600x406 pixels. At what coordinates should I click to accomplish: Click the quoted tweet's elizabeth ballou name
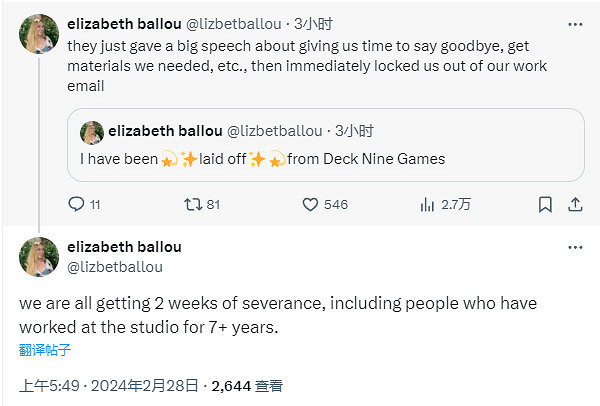point(165,131)
